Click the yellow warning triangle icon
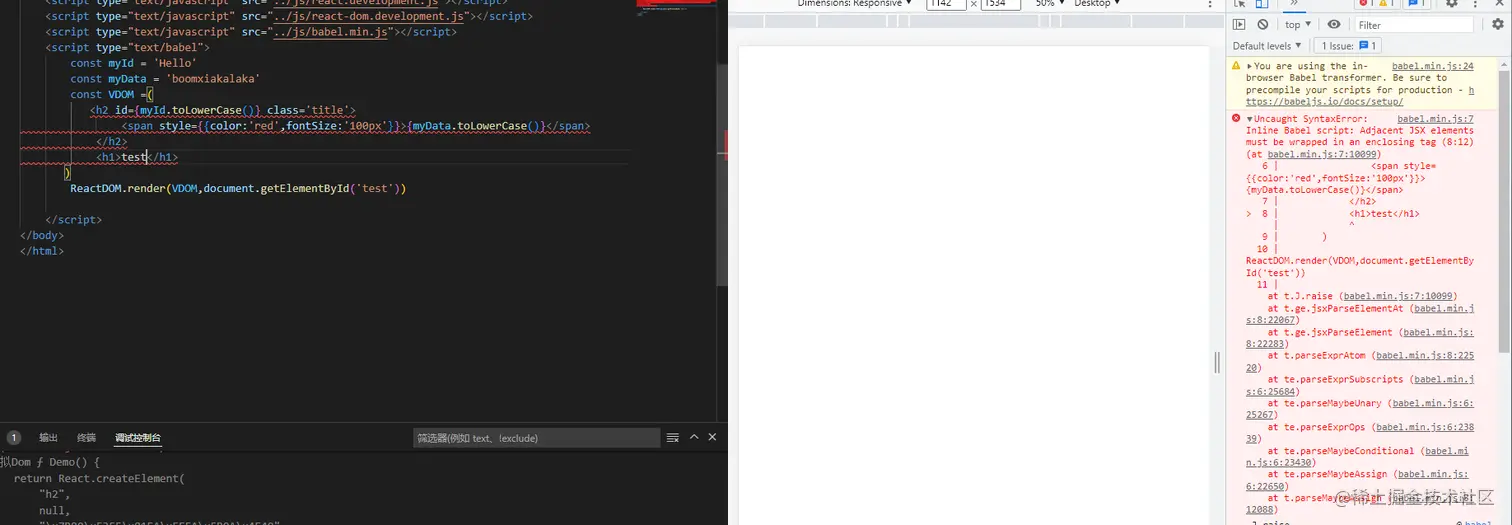The width and height of the screenshot is (1512, 525). [1236, 66]
